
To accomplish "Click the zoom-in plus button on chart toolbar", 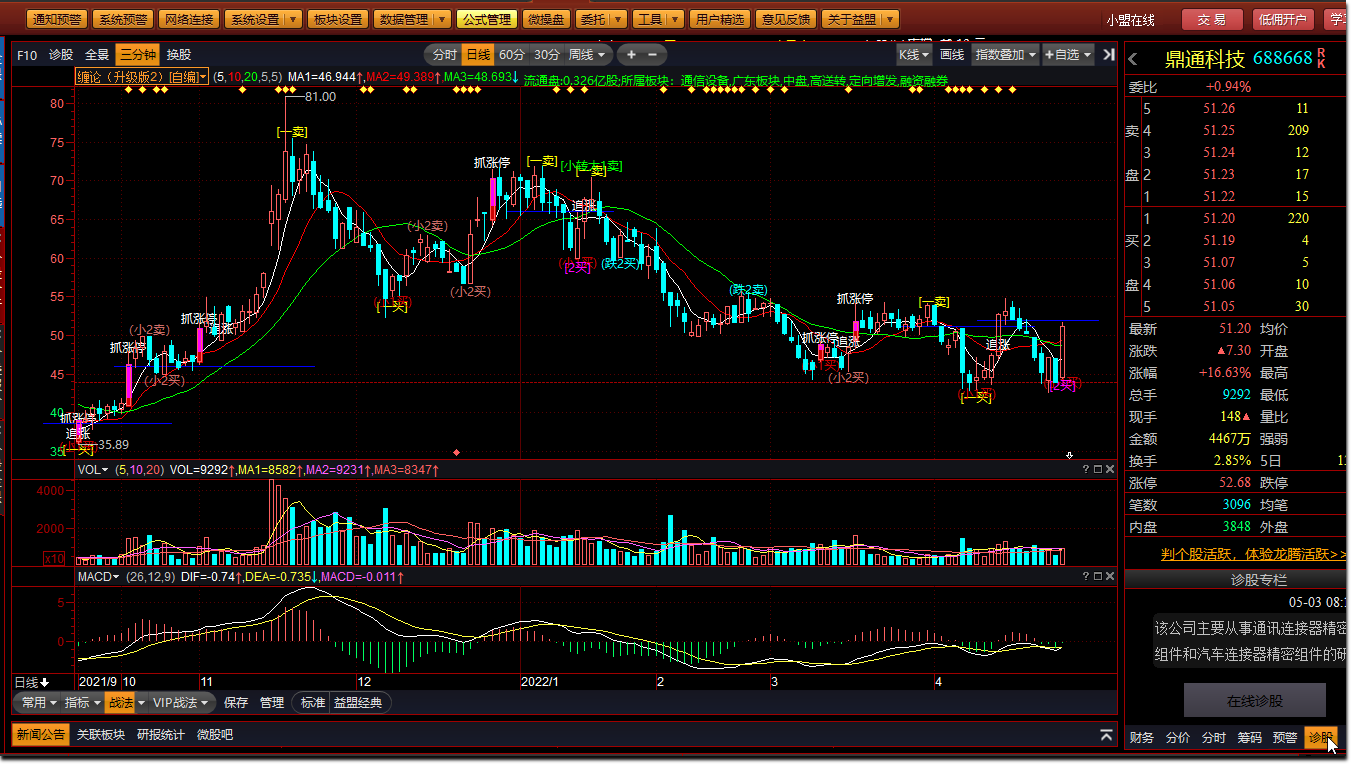I will (x=631, y=54).
